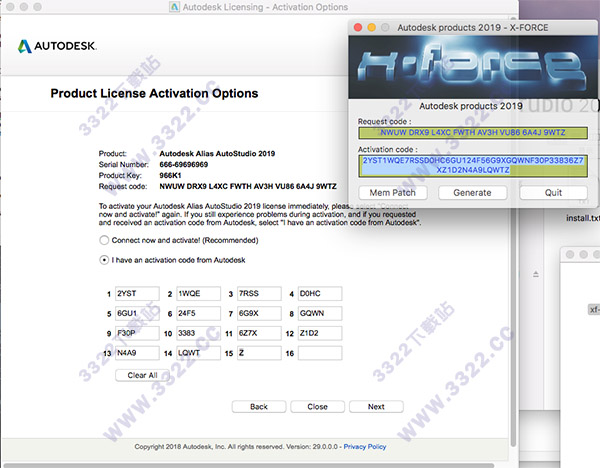Click activation code field 7 containing 6G9X
Viewport: 600px width, 468px height.
coord(259,313)
